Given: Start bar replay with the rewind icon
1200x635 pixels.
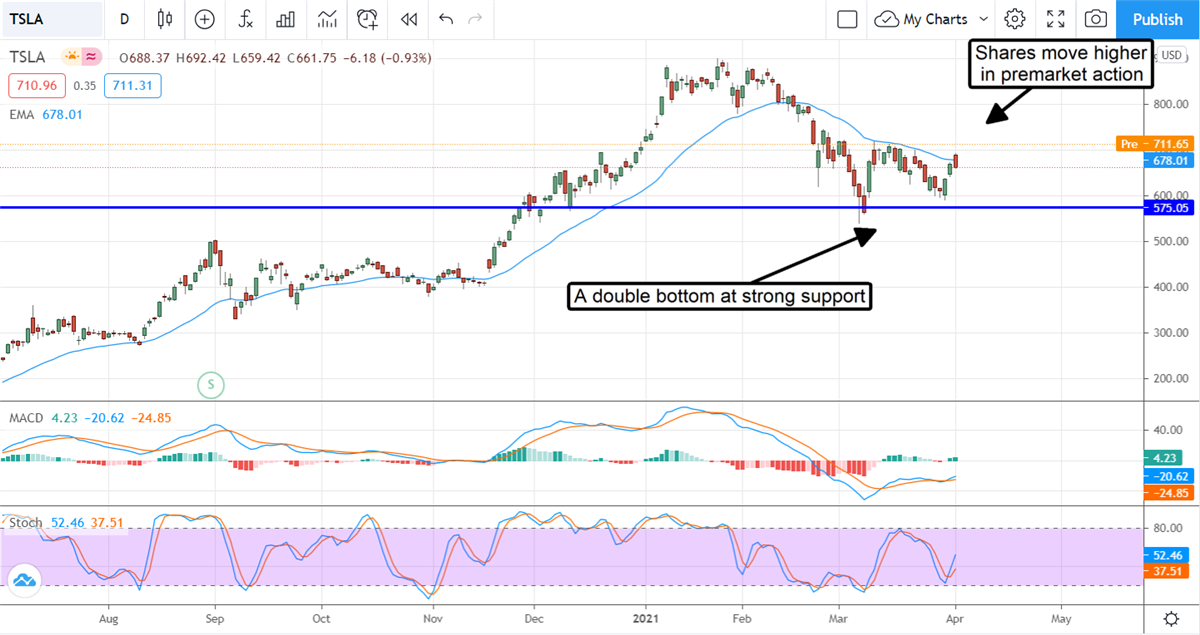Looking at the screenshot, I should (408, 19).
